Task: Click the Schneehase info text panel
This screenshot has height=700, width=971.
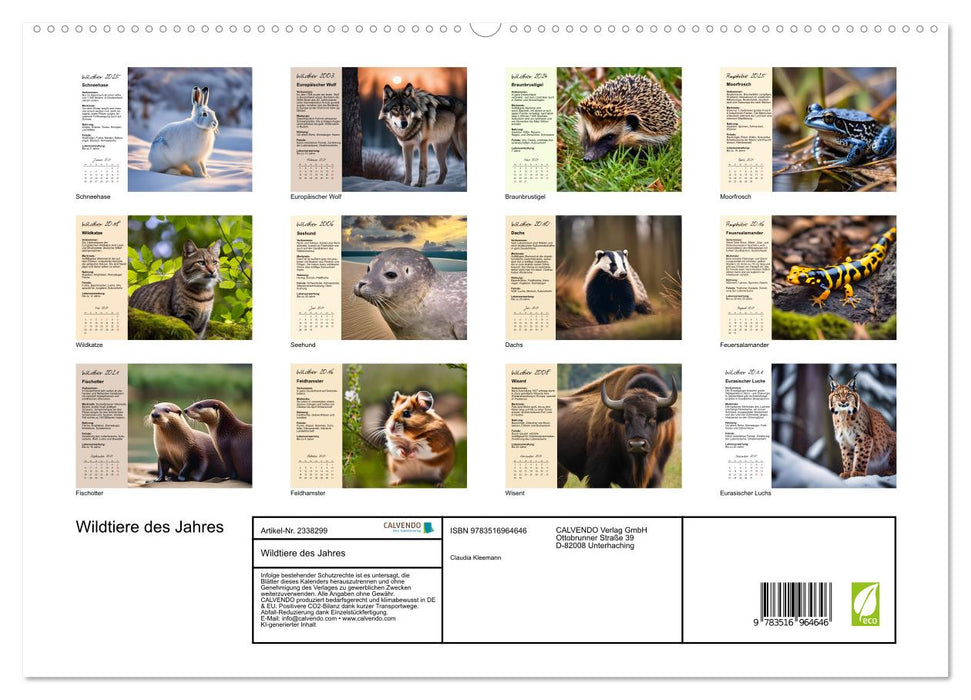Action: [x=102, y=129]
